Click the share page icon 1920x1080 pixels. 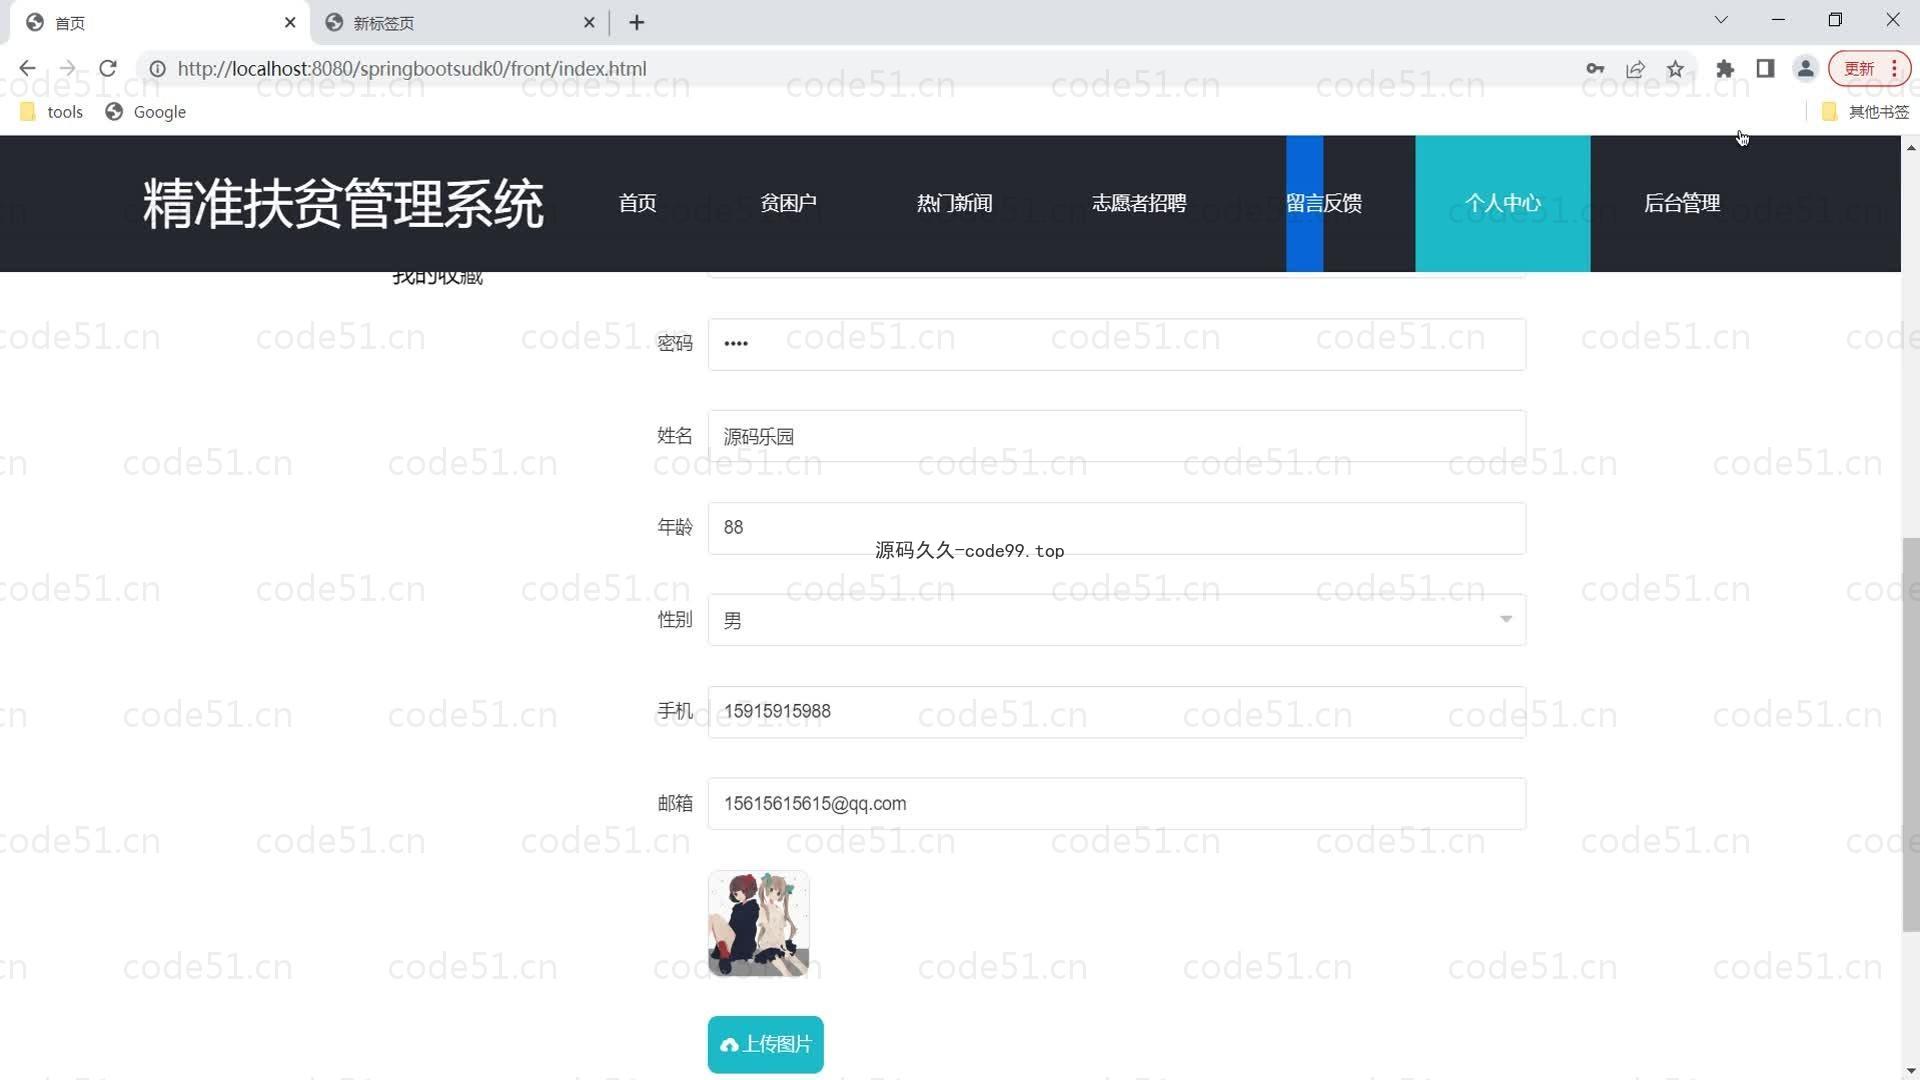tap(1635, 69)
